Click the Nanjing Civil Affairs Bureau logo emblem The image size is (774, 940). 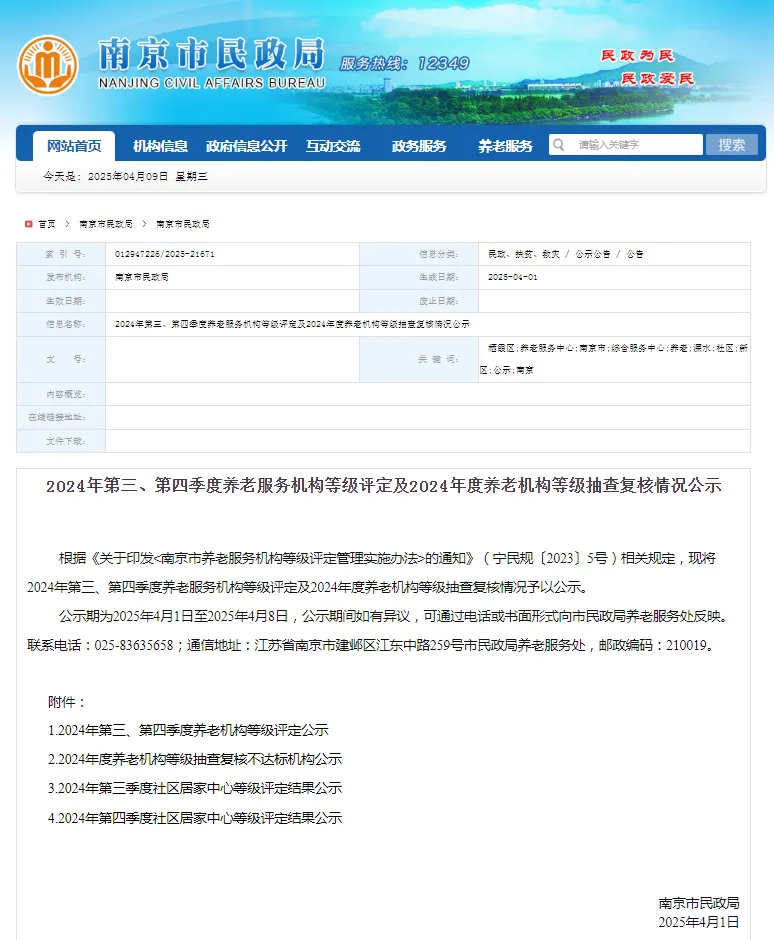click(46, 65)
